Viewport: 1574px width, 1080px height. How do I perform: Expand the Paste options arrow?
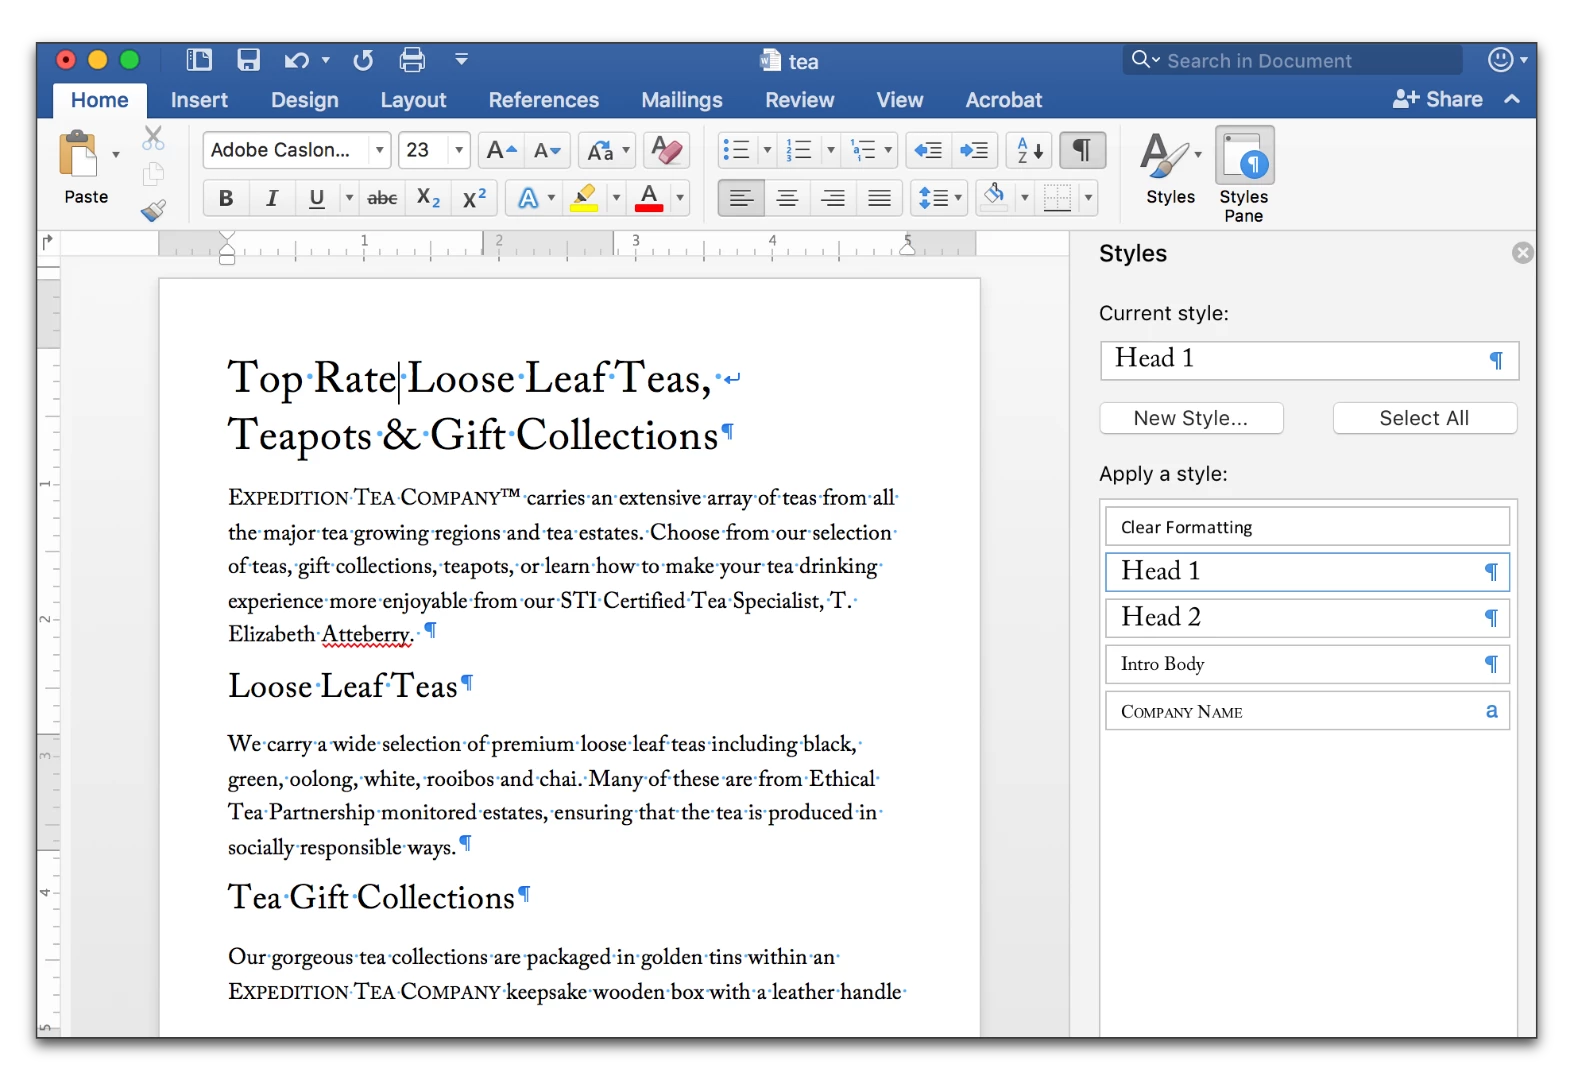(x=116, y=155)
